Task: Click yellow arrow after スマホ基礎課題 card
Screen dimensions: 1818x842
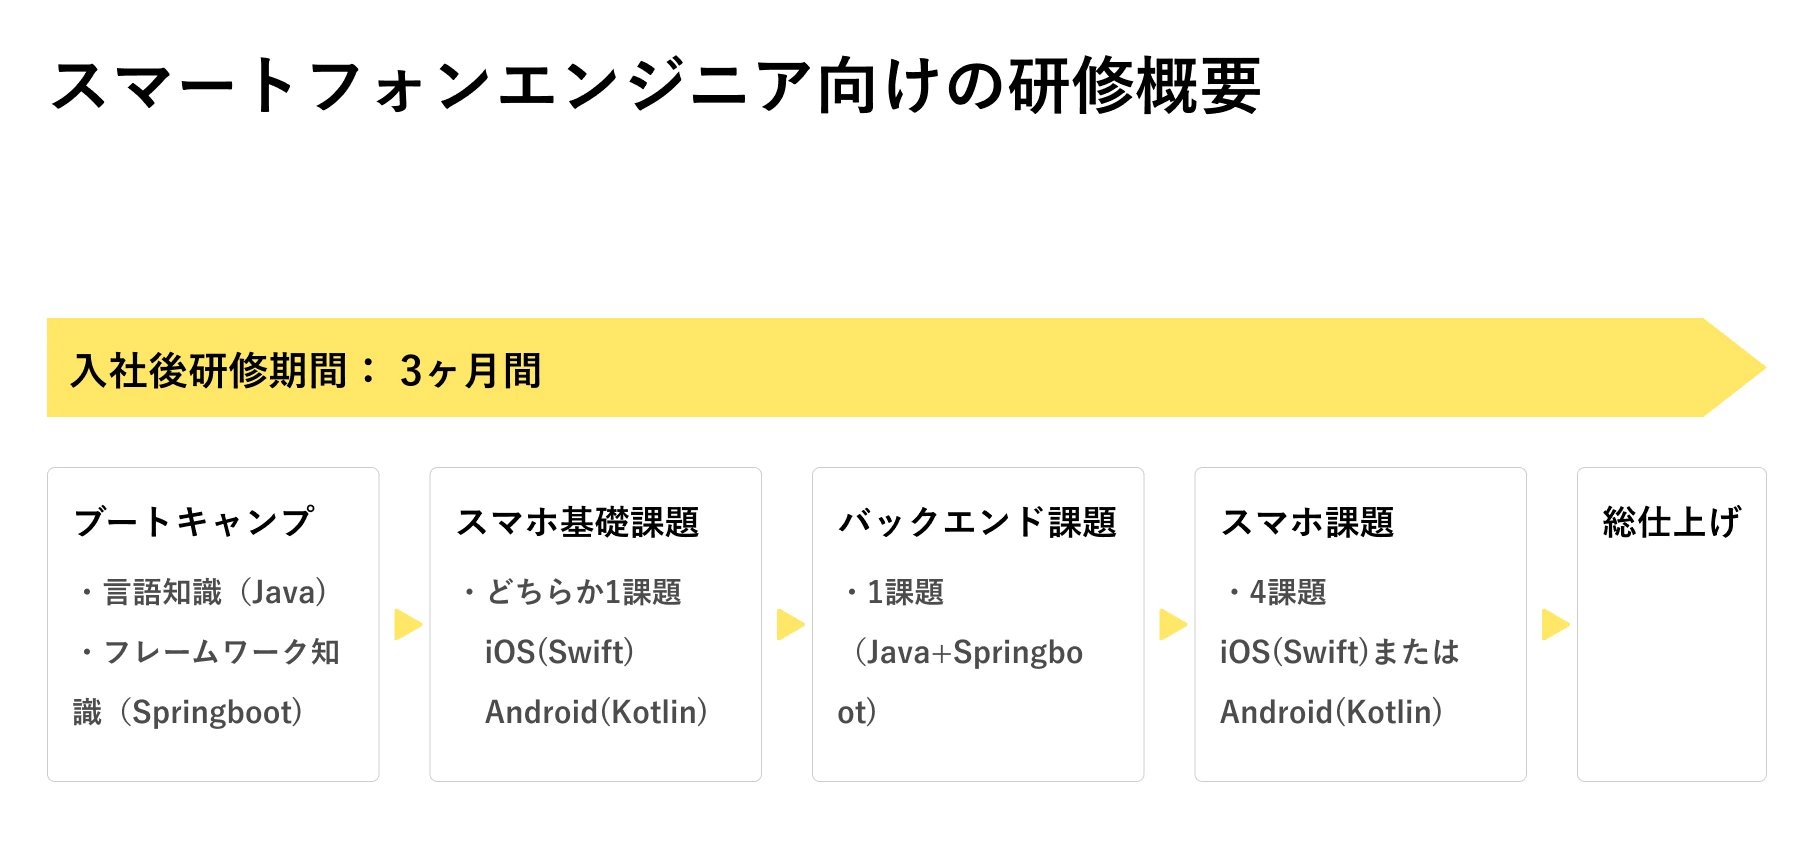Action: (789, 624)
